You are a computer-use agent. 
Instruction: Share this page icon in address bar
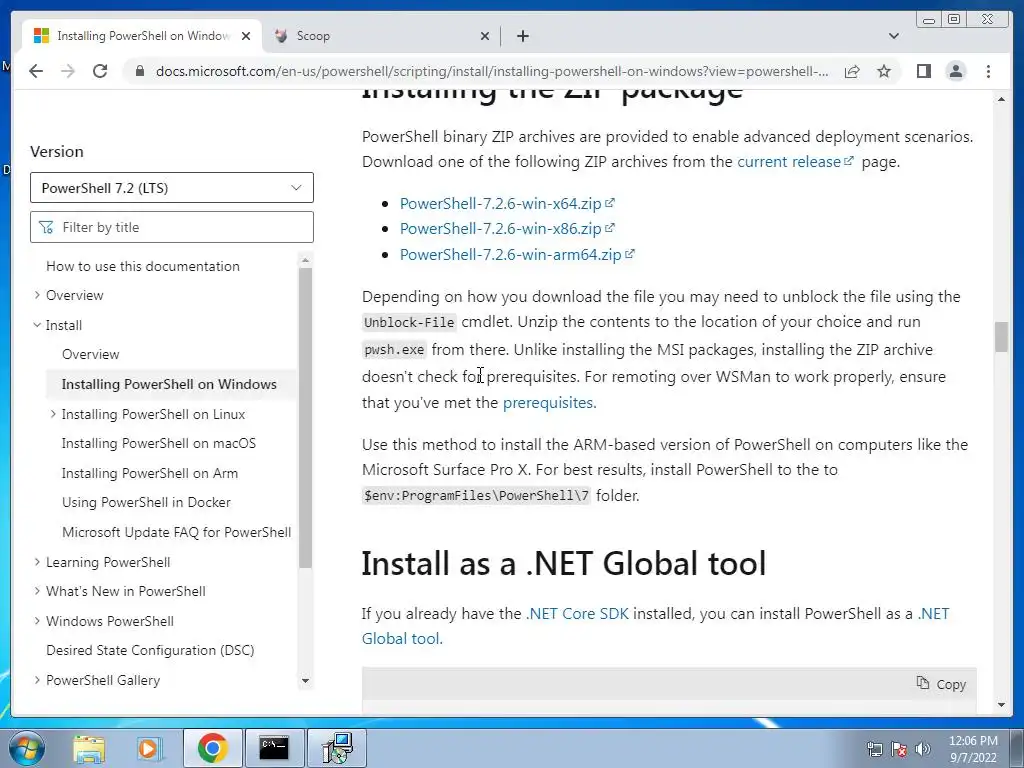pos(852,71)
